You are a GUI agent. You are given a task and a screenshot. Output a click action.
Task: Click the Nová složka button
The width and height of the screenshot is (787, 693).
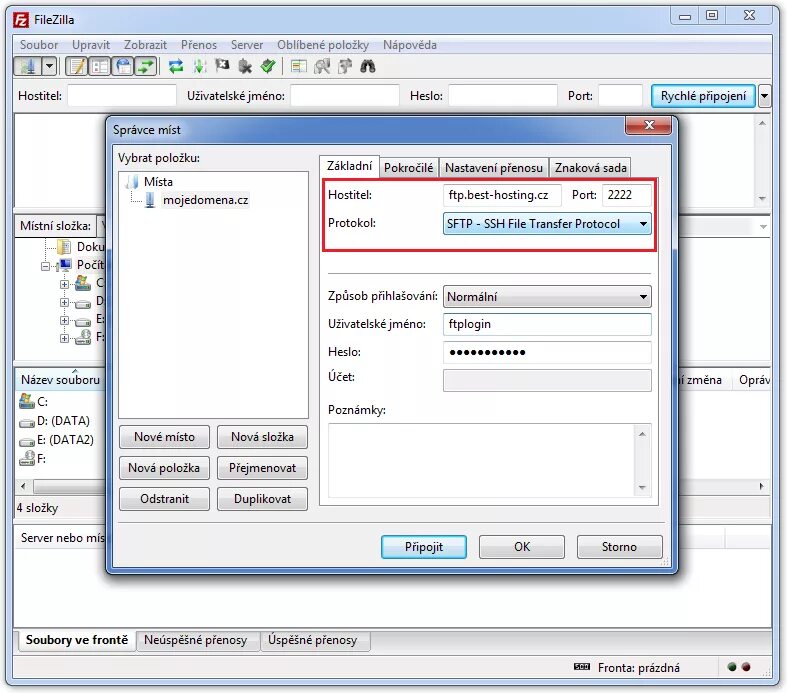tap(262, 437)
